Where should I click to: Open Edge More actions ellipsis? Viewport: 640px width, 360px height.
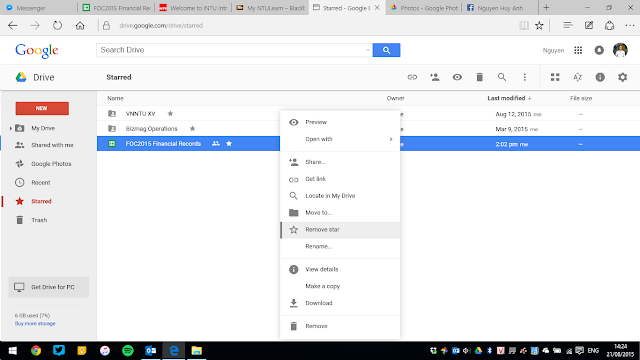[630, 25]
